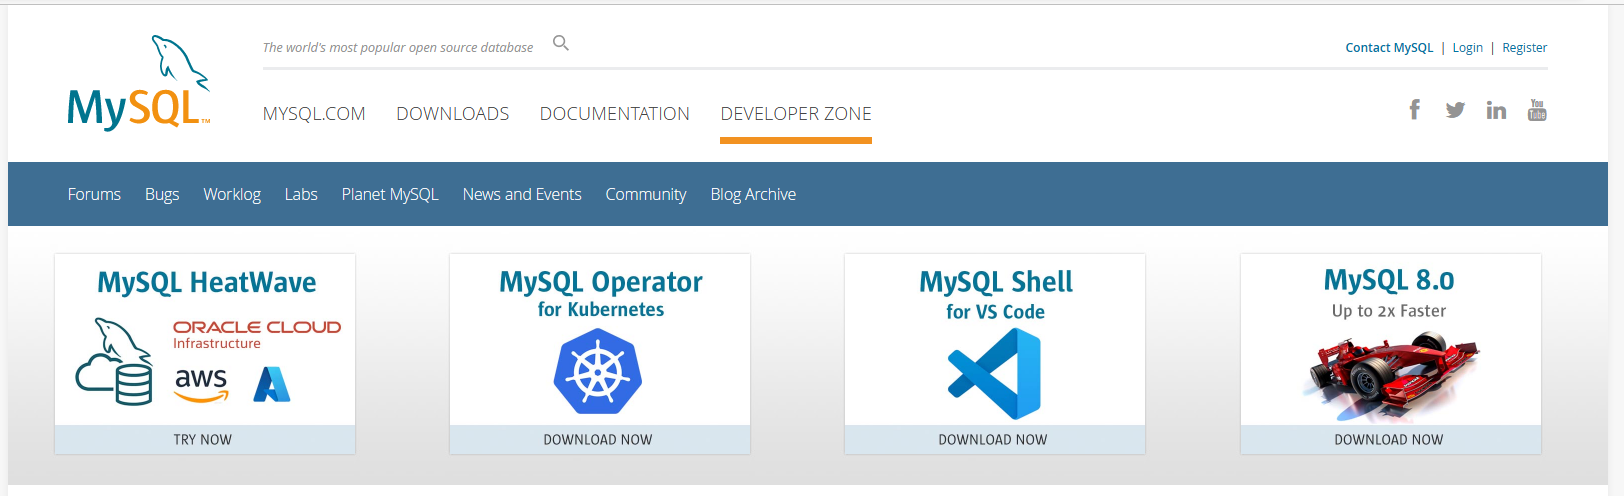Open the MYSQL.COM menu item

point(314,114)
